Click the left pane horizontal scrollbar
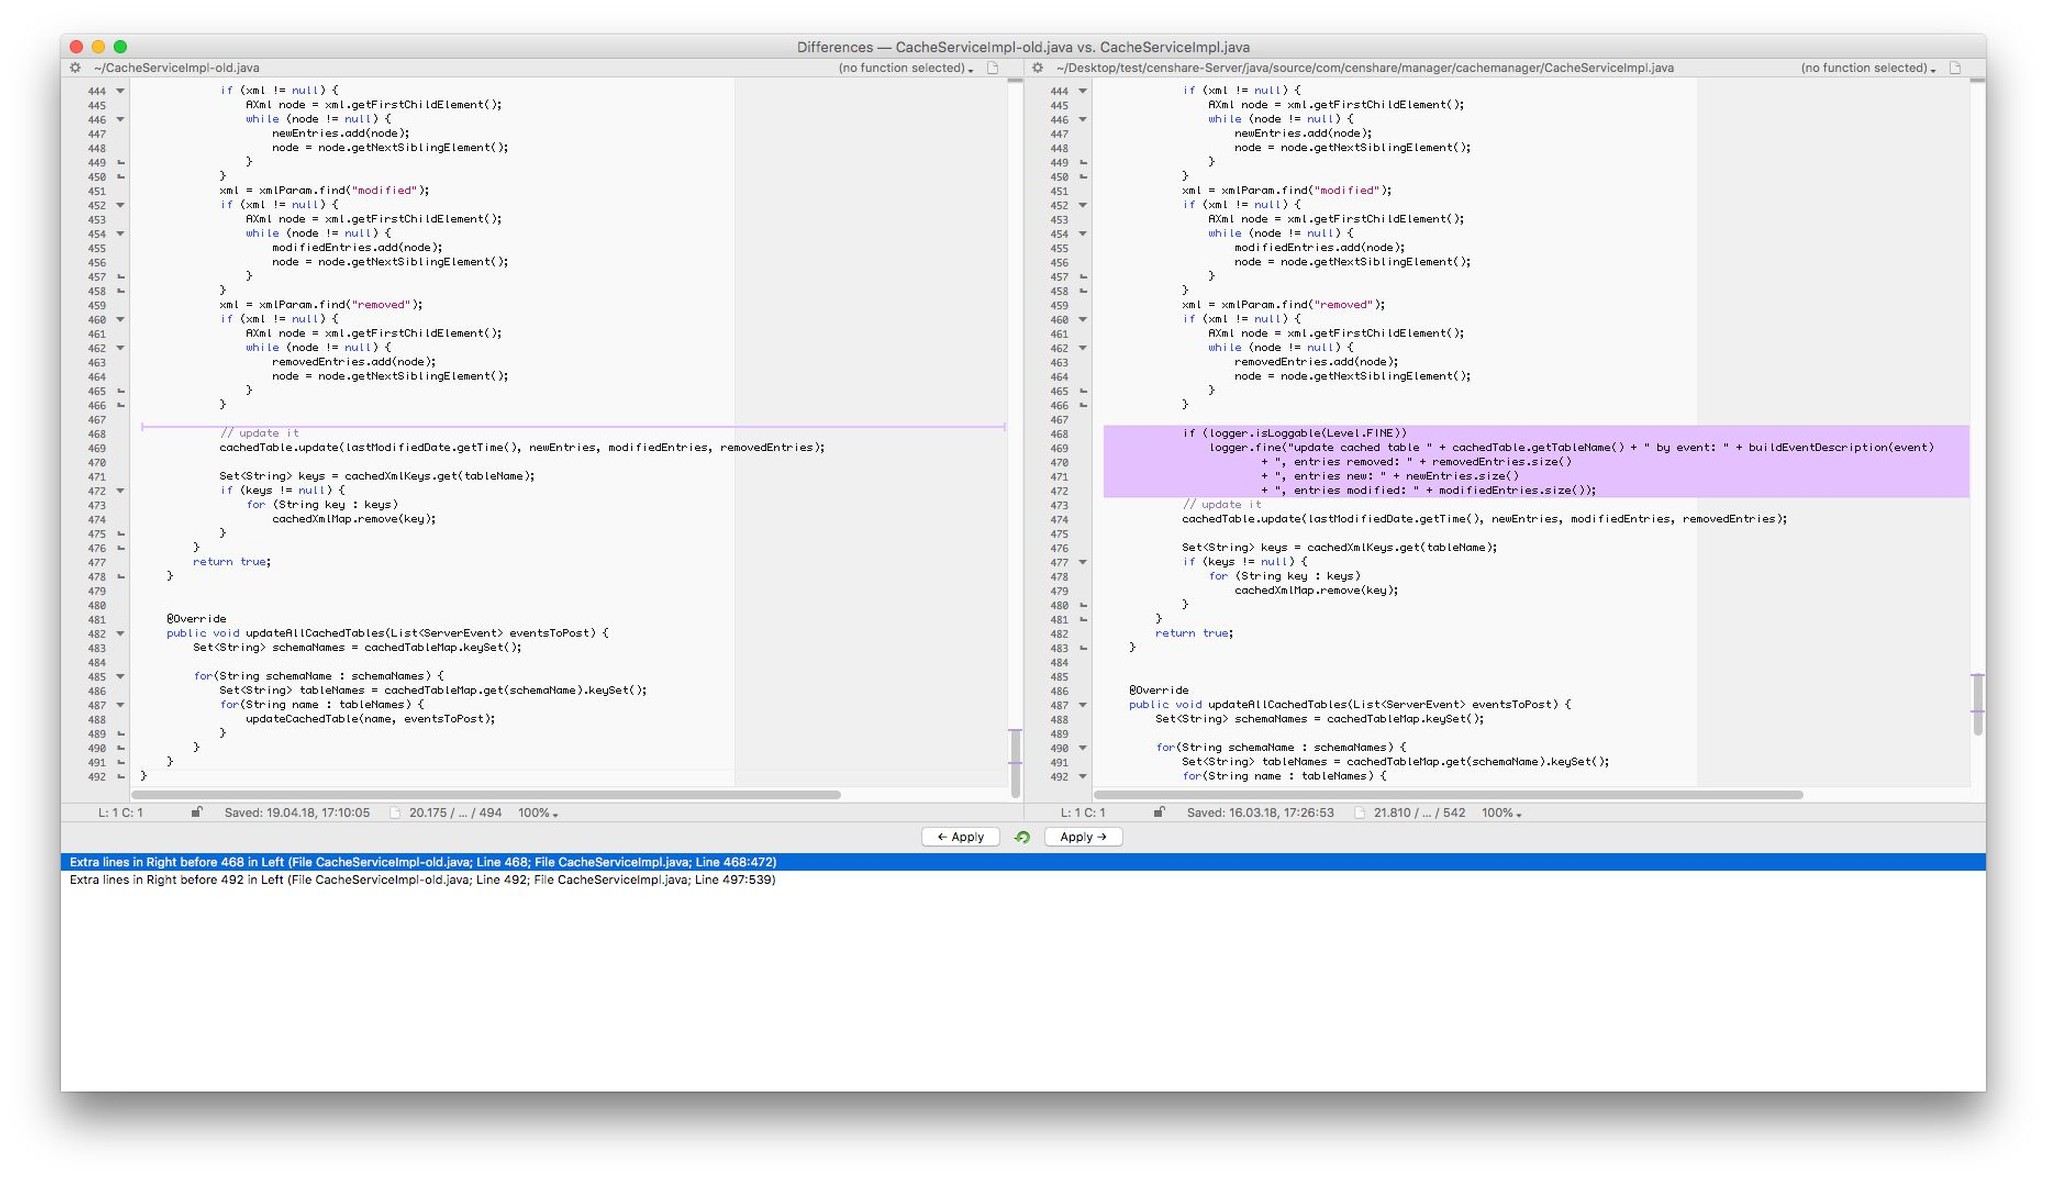 [x=486, y=795]
